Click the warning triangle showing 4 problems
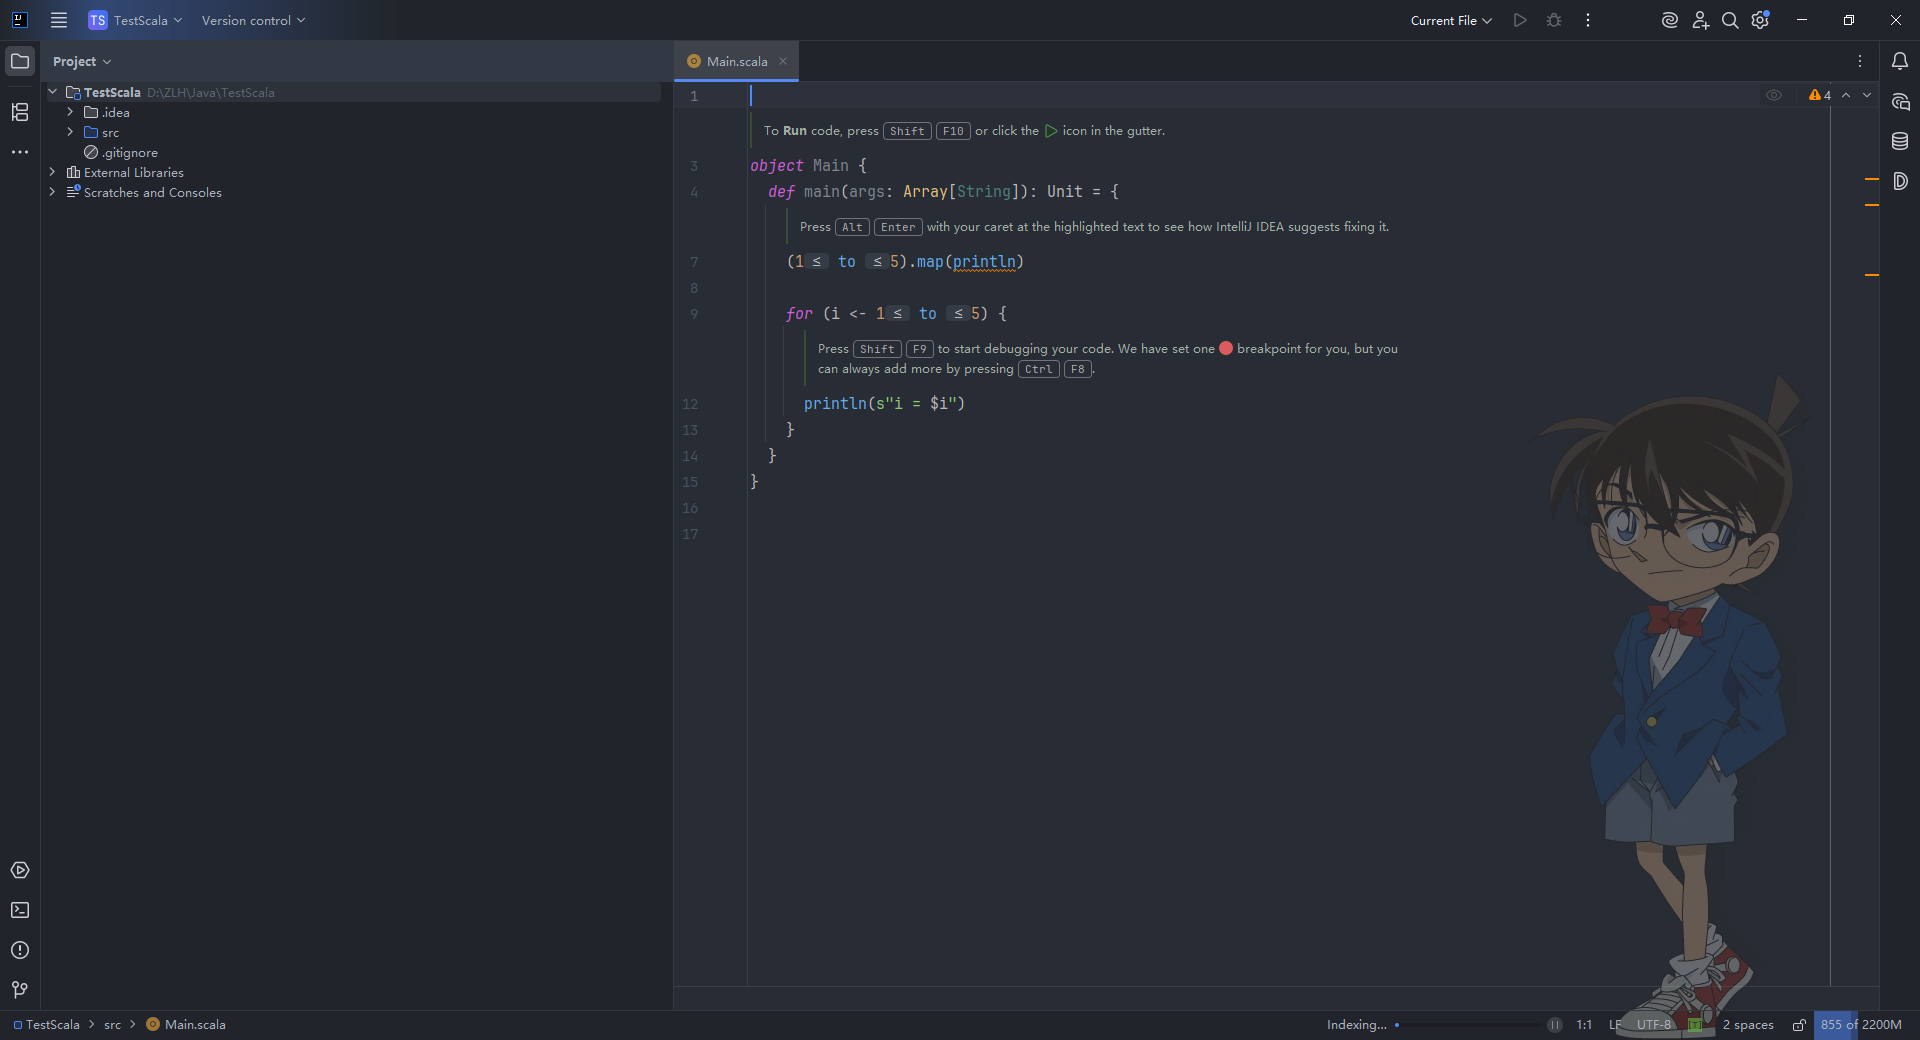The width and height of the screenshot is (1920, 1040). pos(1820,95)
